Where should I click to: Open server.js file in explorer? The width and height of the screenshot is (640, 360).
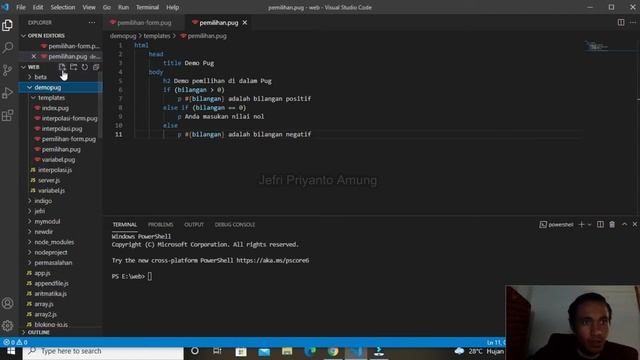[49, 180]
